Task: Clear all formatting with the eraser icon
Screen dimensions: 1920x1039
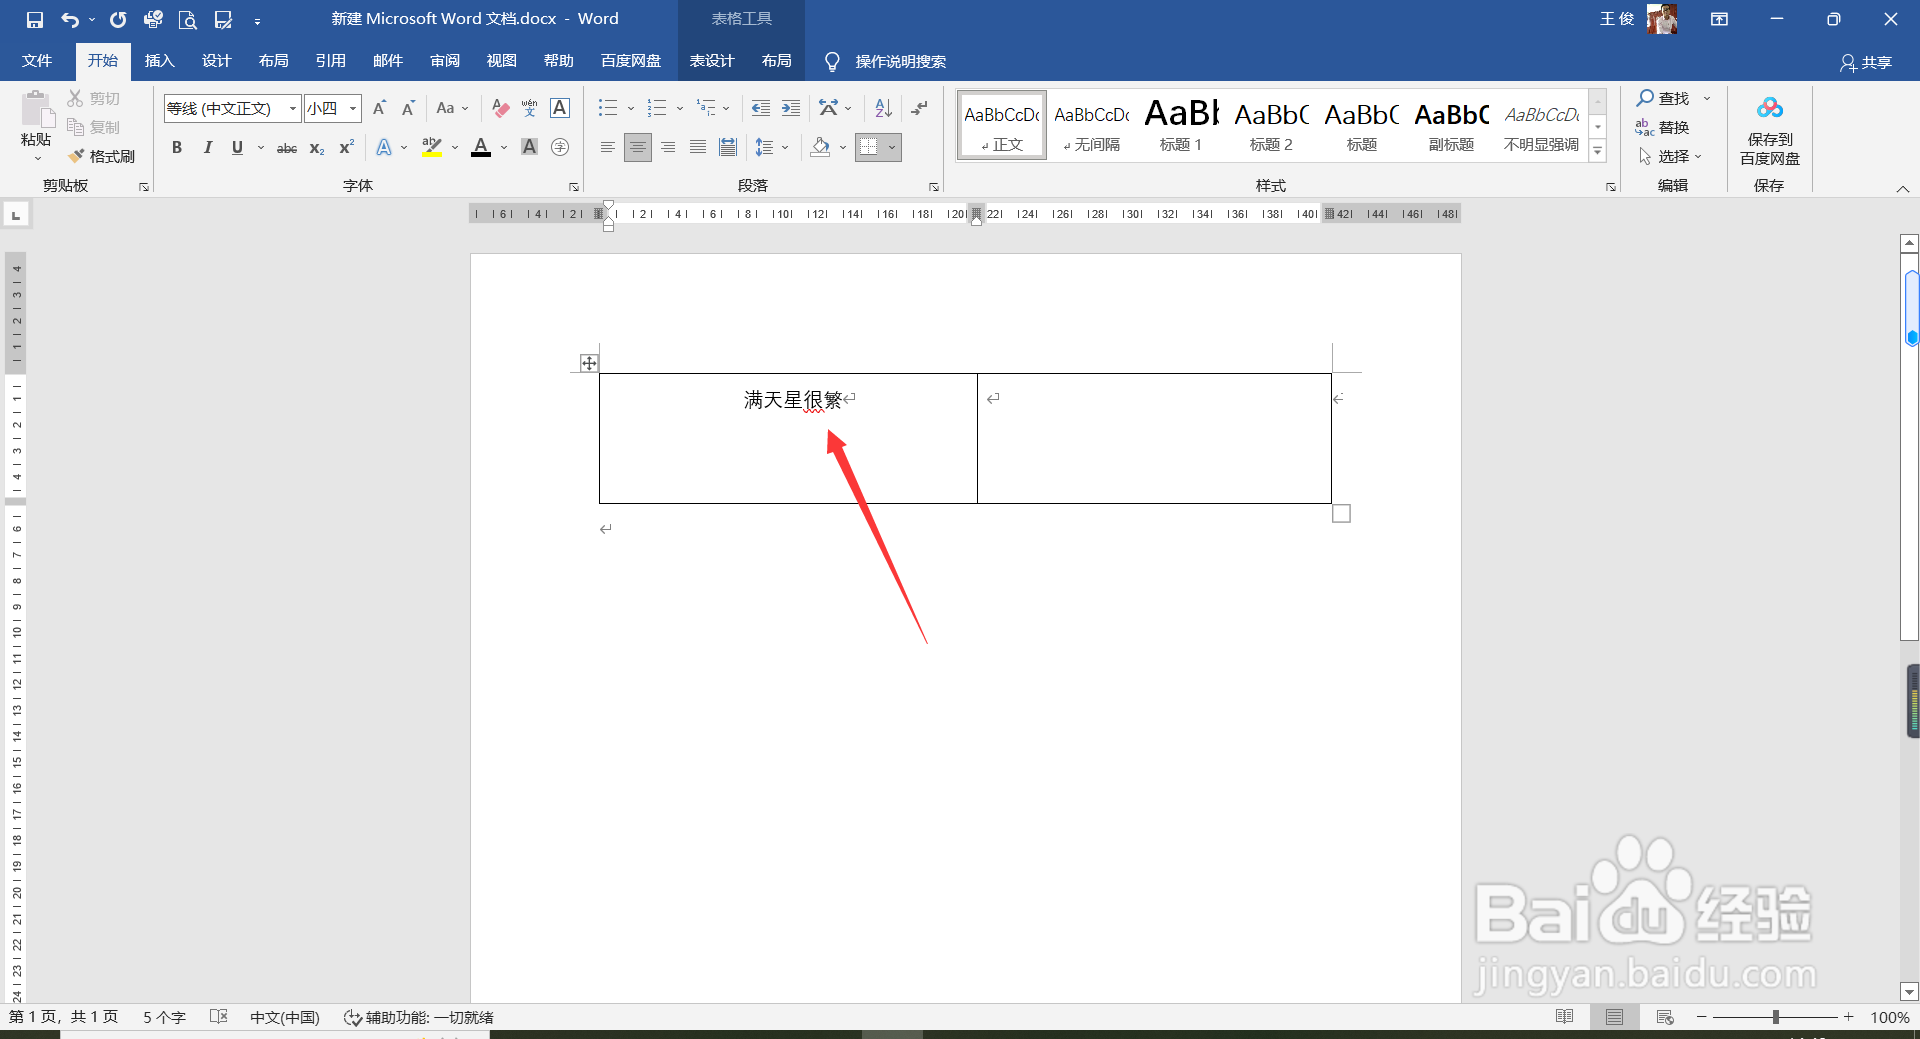Action: click(501, 108)
